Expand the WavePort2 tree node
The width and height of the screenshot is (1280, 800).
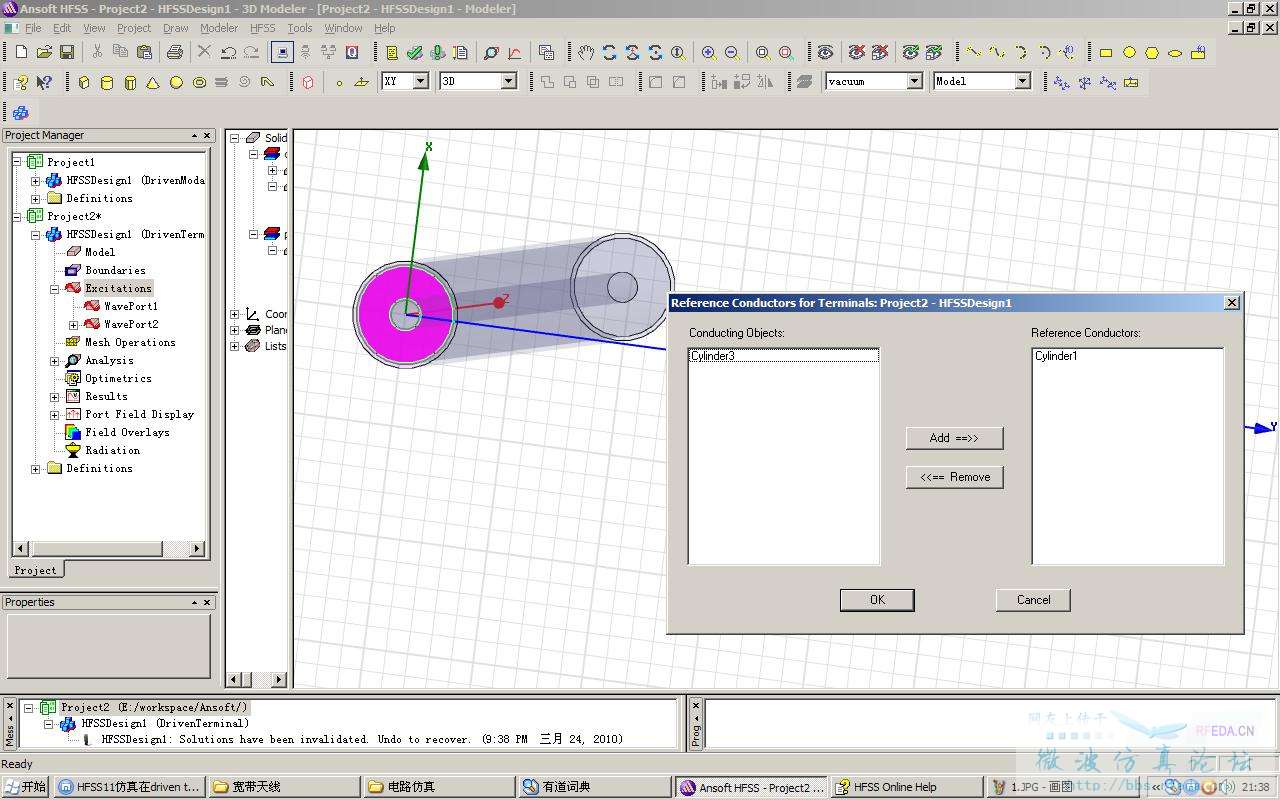tap(73, 324)
